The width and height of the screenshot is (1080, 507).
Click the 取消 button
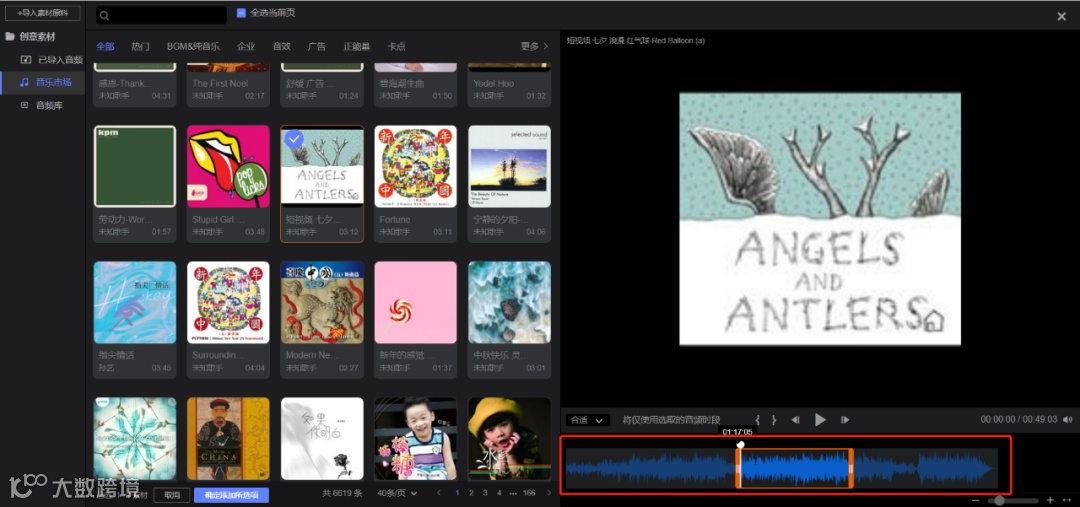tap(172, 495)
